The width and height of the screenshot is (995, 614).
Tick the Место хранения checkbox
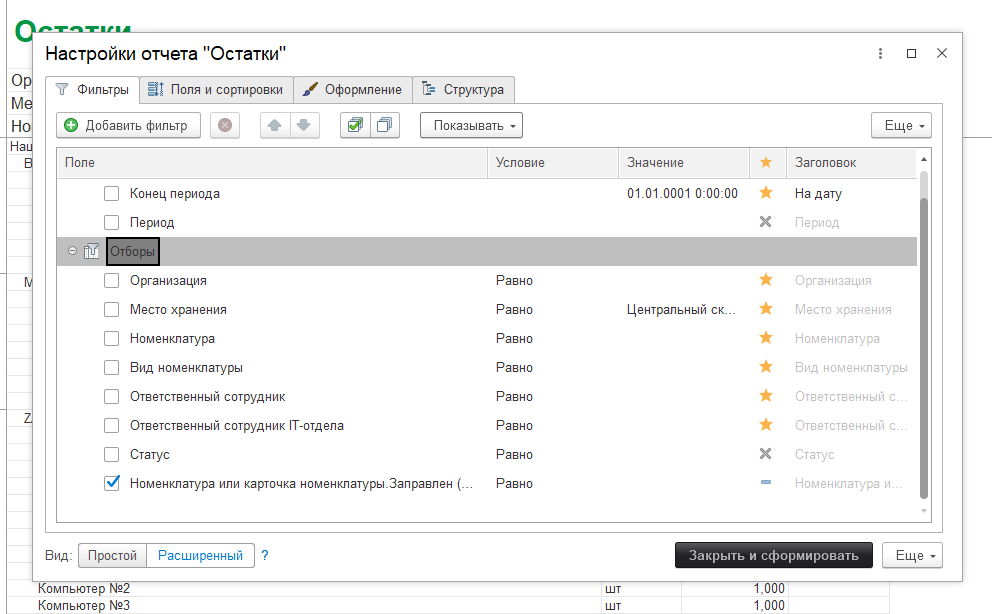coord(112,310)
